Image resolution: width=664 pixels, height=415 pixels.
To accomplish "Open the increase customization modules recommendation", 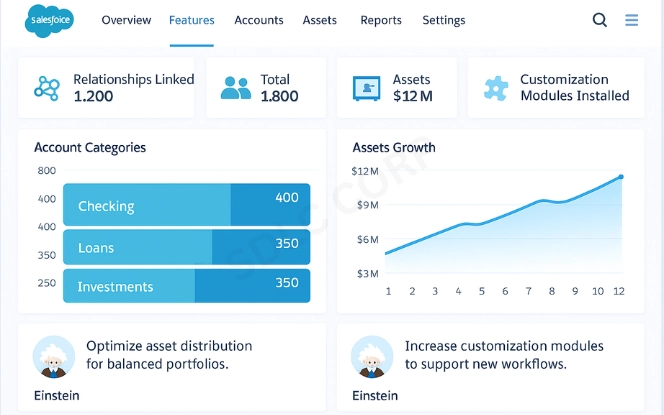I will point(504,355).
